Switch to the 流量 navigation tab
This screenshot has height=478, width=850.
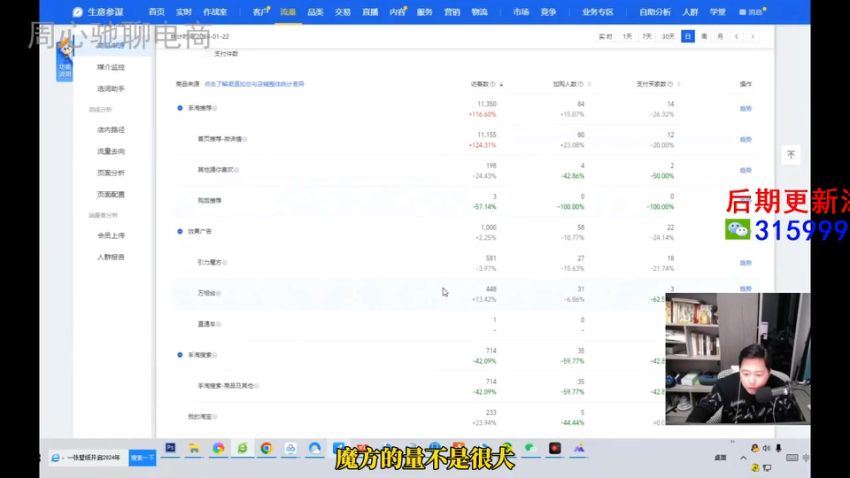click(288, 12)
